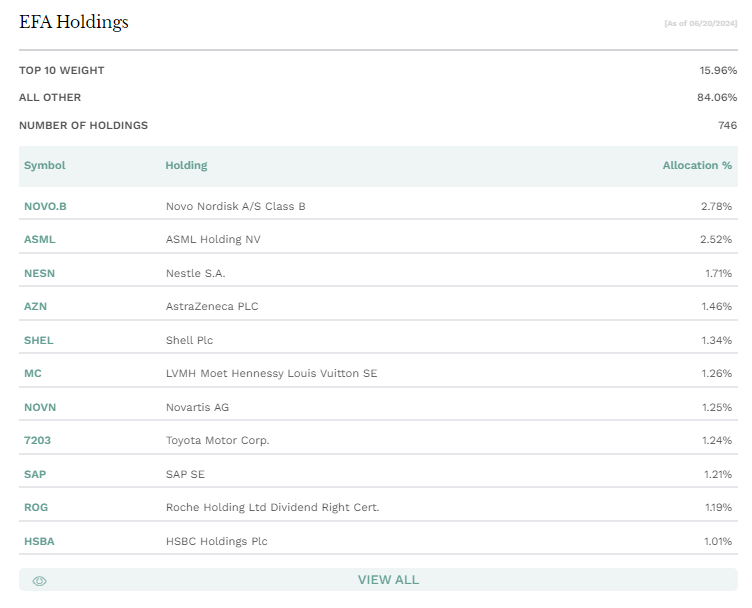Image resolution: width=752 pixels, height=608 pixels.
Task: Open the ROG ticker link
Action: [x=36, y=507]
